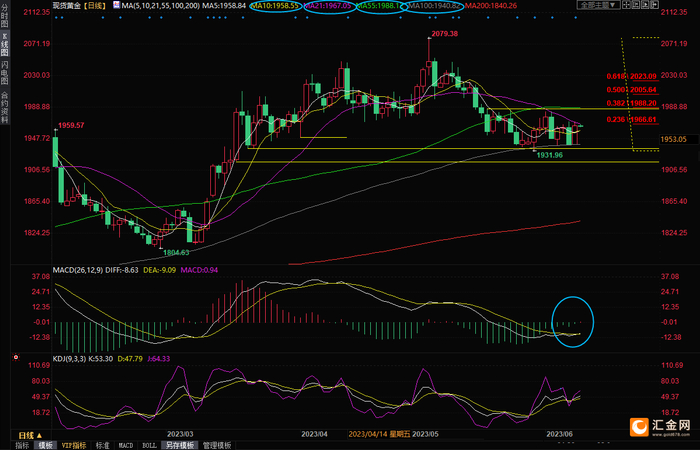Click the MA100:1940.82 label
The image size is (700, 450).
[x=435, y=6]
